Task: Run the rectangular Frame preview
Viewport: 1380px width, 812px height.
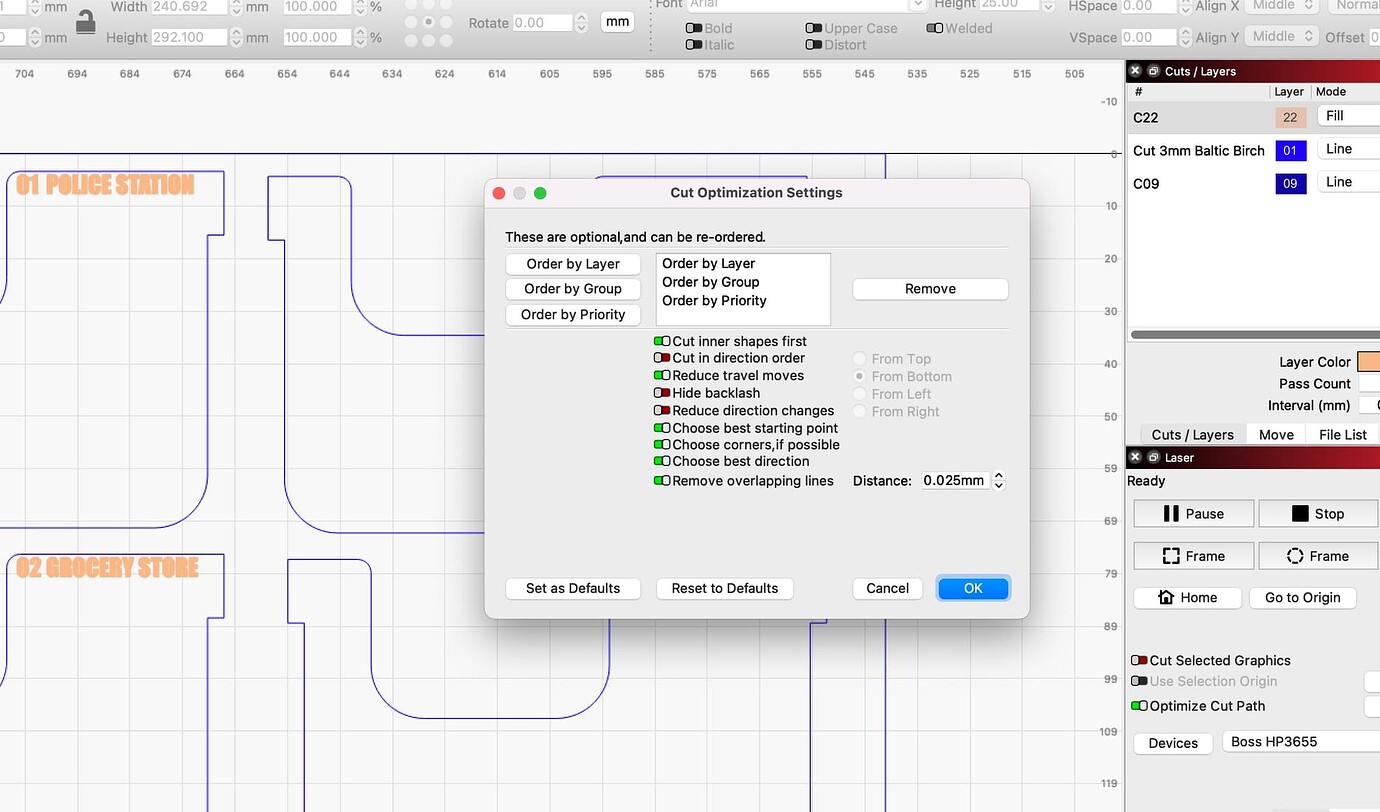Action: (x=1193, y=555)
